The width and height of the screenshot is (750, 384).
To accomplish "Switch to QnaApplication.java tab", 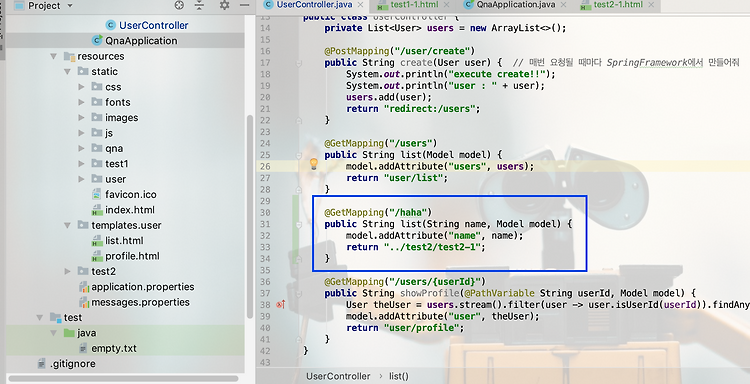I will click(x=516, y=5).
